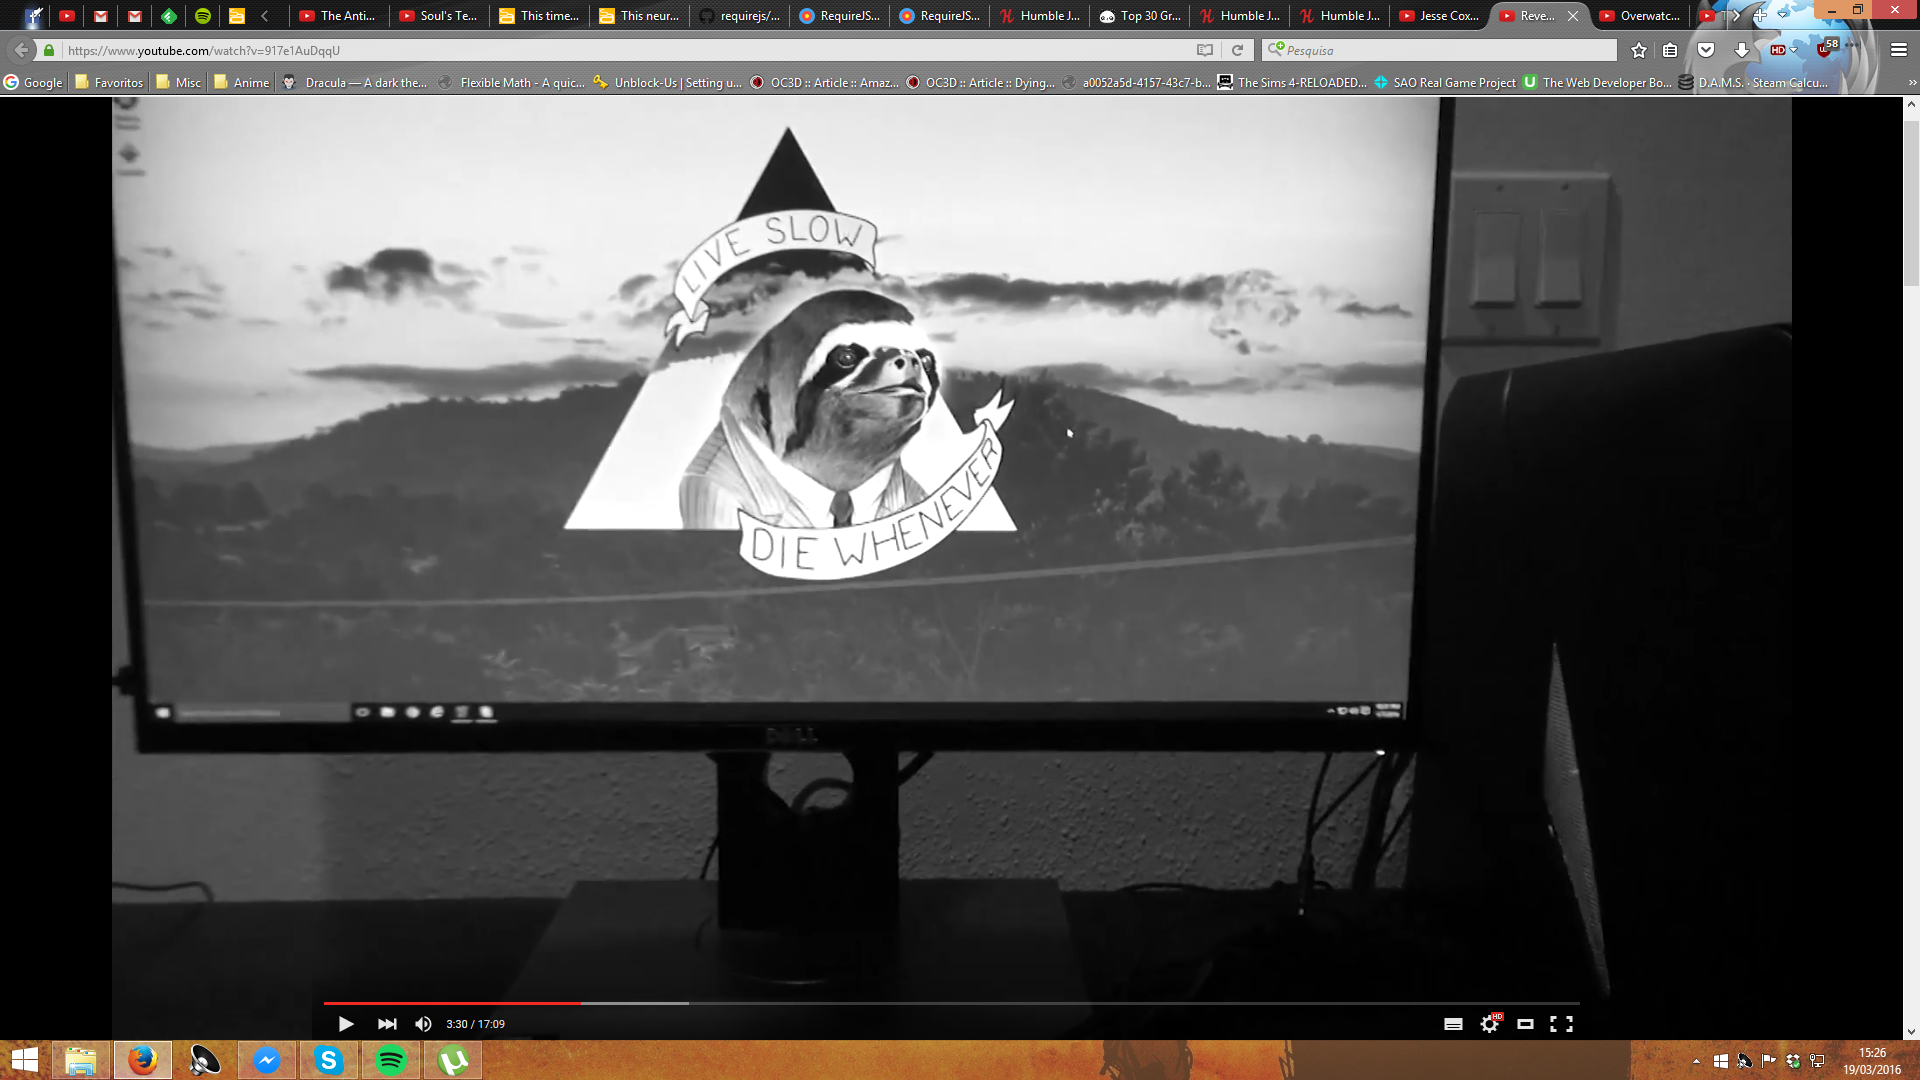
Task: Open the Windows Start button
Action: pos(24,1060)
